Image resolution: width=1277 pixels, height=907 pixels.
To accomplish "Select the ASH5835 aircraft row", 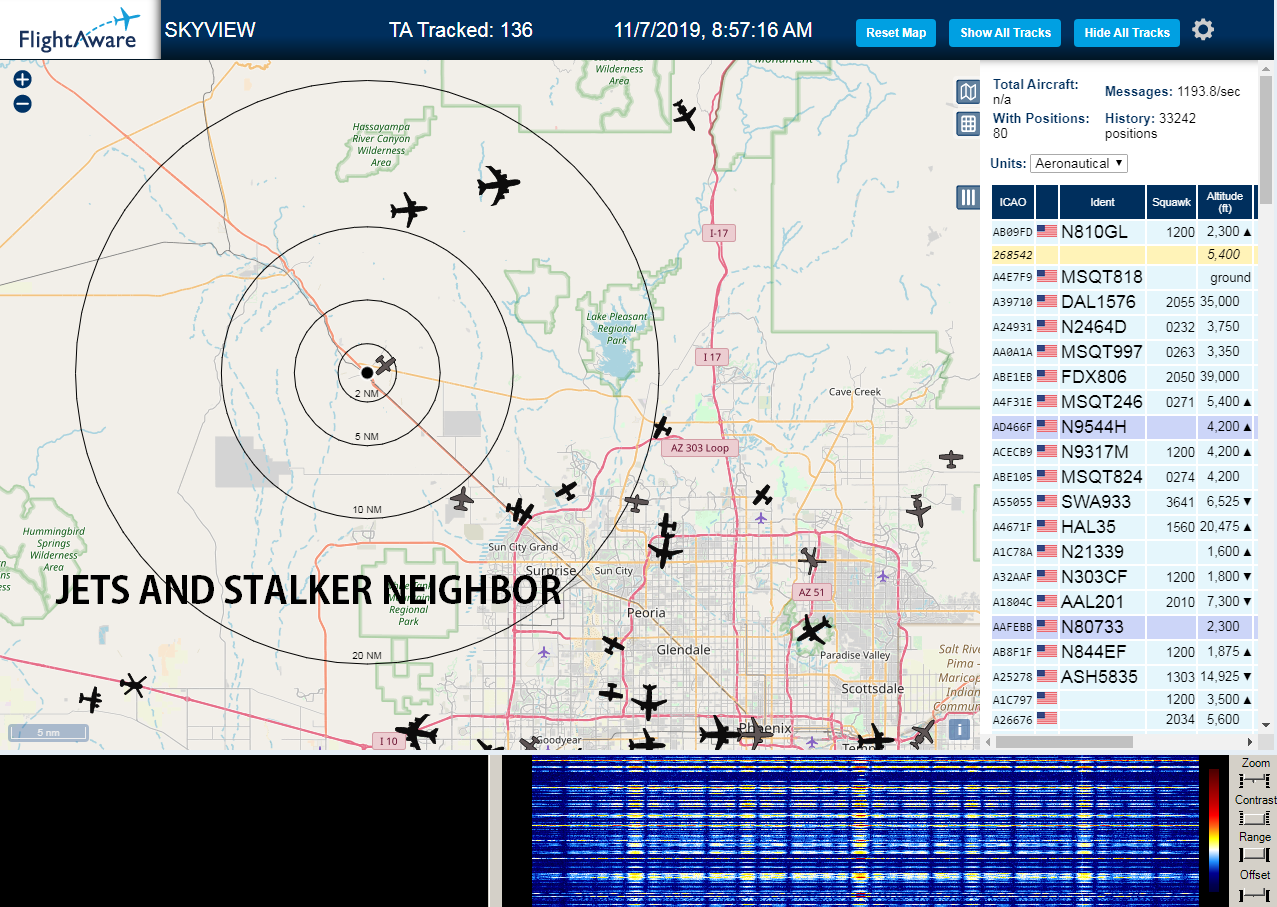I will coord(1123,676).
